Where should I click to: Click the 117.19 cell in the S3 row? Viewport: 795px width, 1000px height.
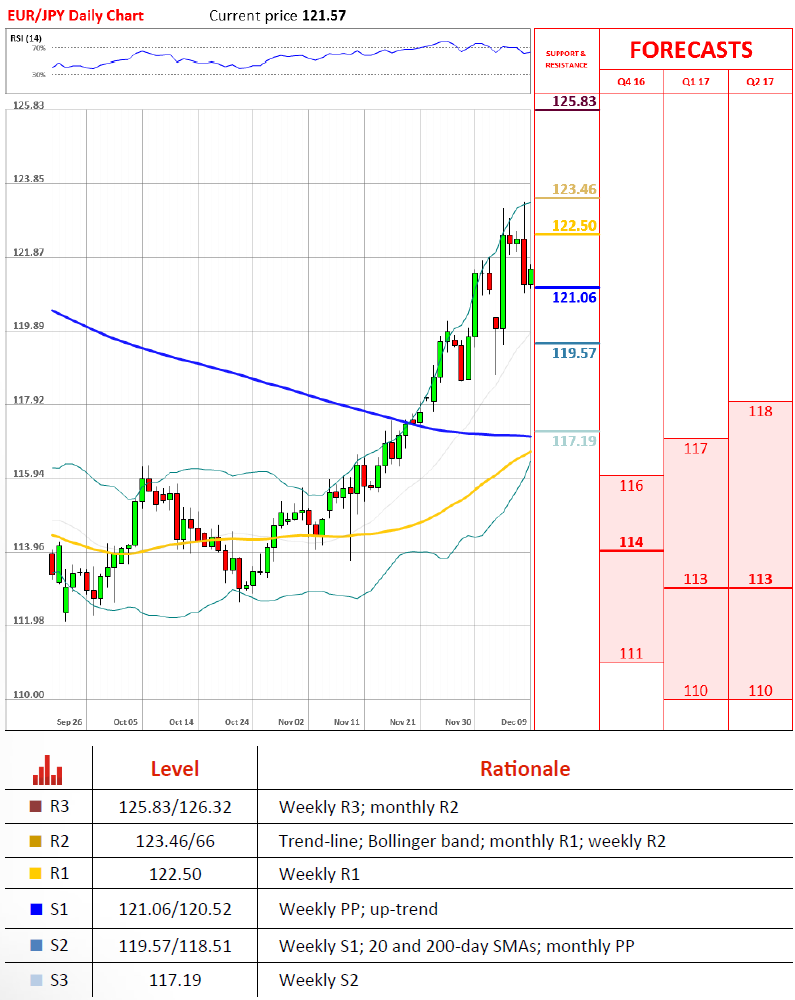175,980
